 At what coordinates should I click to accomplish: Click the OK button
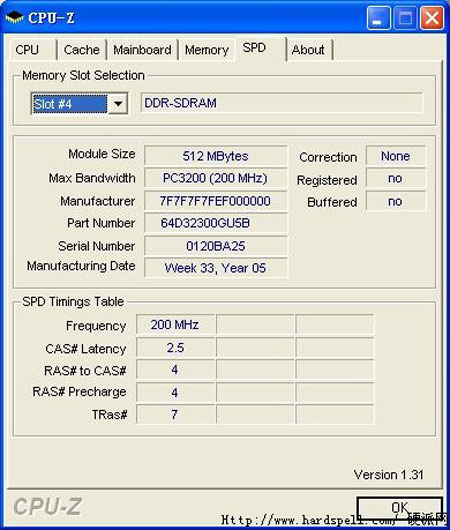click(400, 508)
